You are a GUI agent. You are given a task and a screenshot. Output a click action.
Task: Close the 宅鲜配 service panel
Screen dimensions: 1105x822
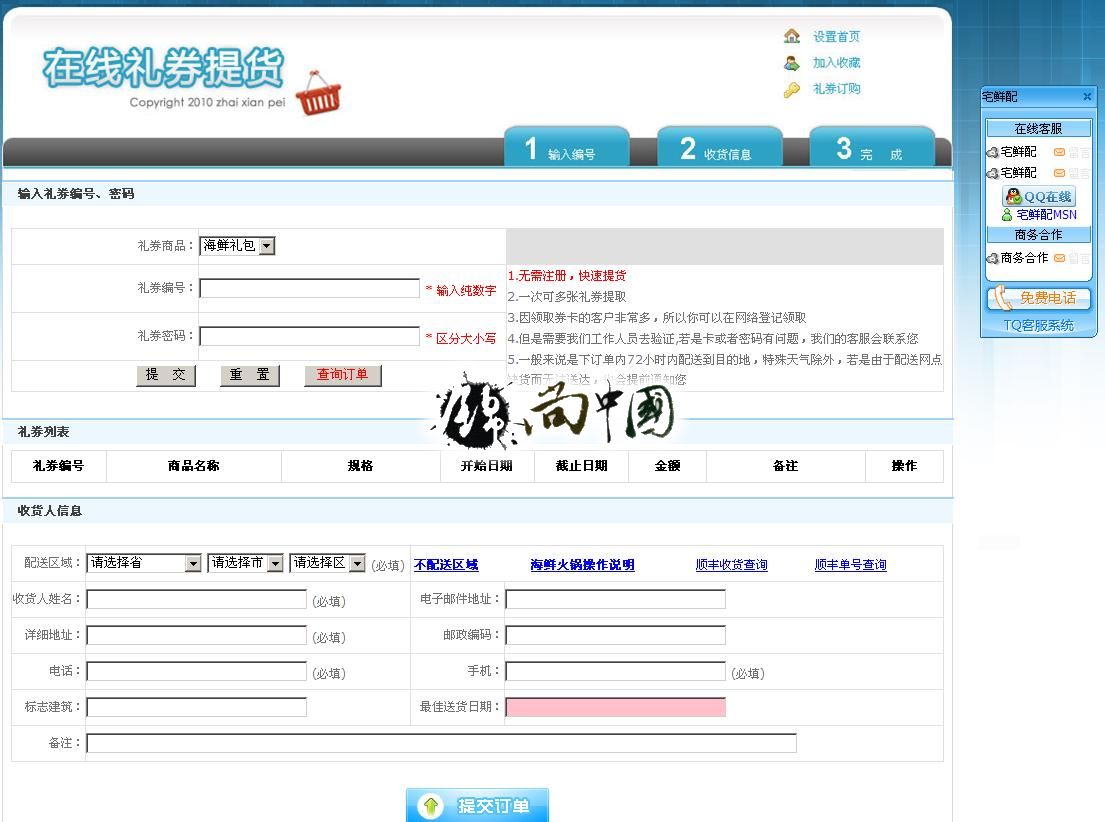click(x=1087, y=97)
